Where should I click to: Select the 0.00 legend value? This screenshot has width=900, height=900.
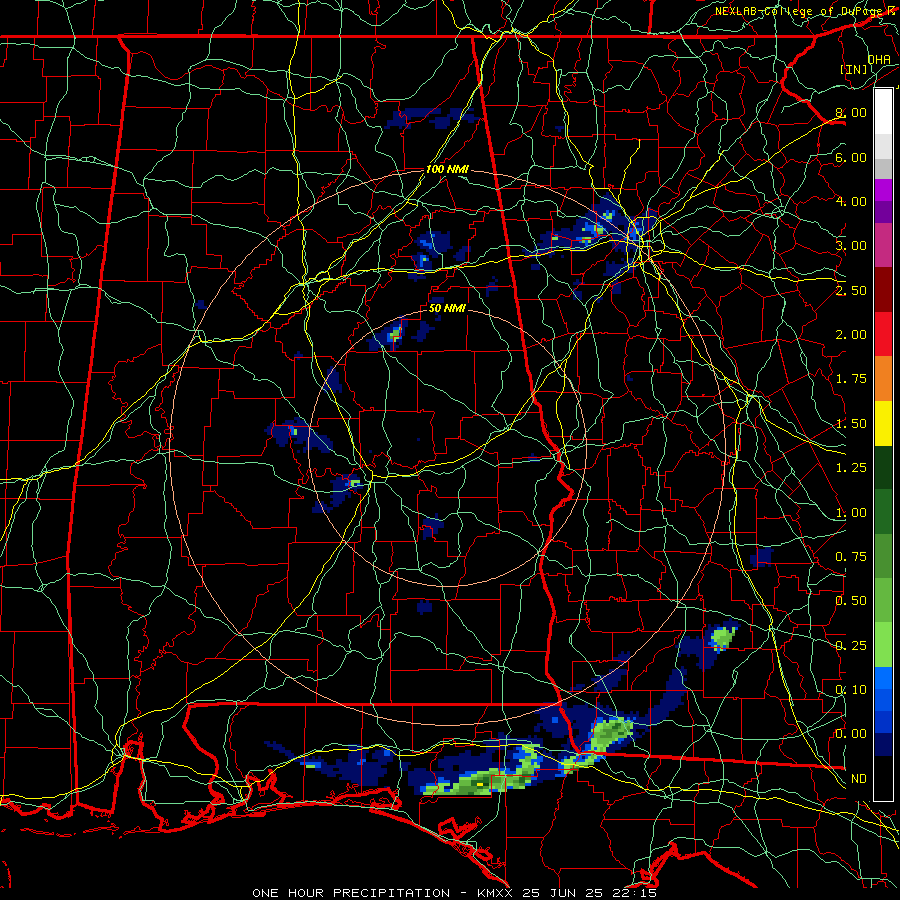coord(851,734)
